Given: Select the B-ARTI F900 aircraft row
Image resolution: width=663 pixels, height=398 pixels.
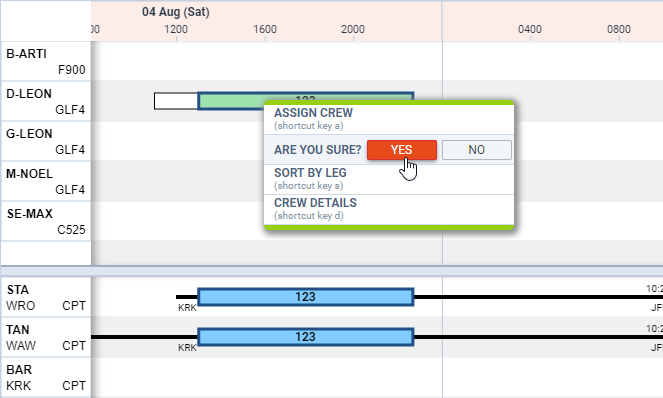Looking at the screenshot, I should click(x=46, y=61).
